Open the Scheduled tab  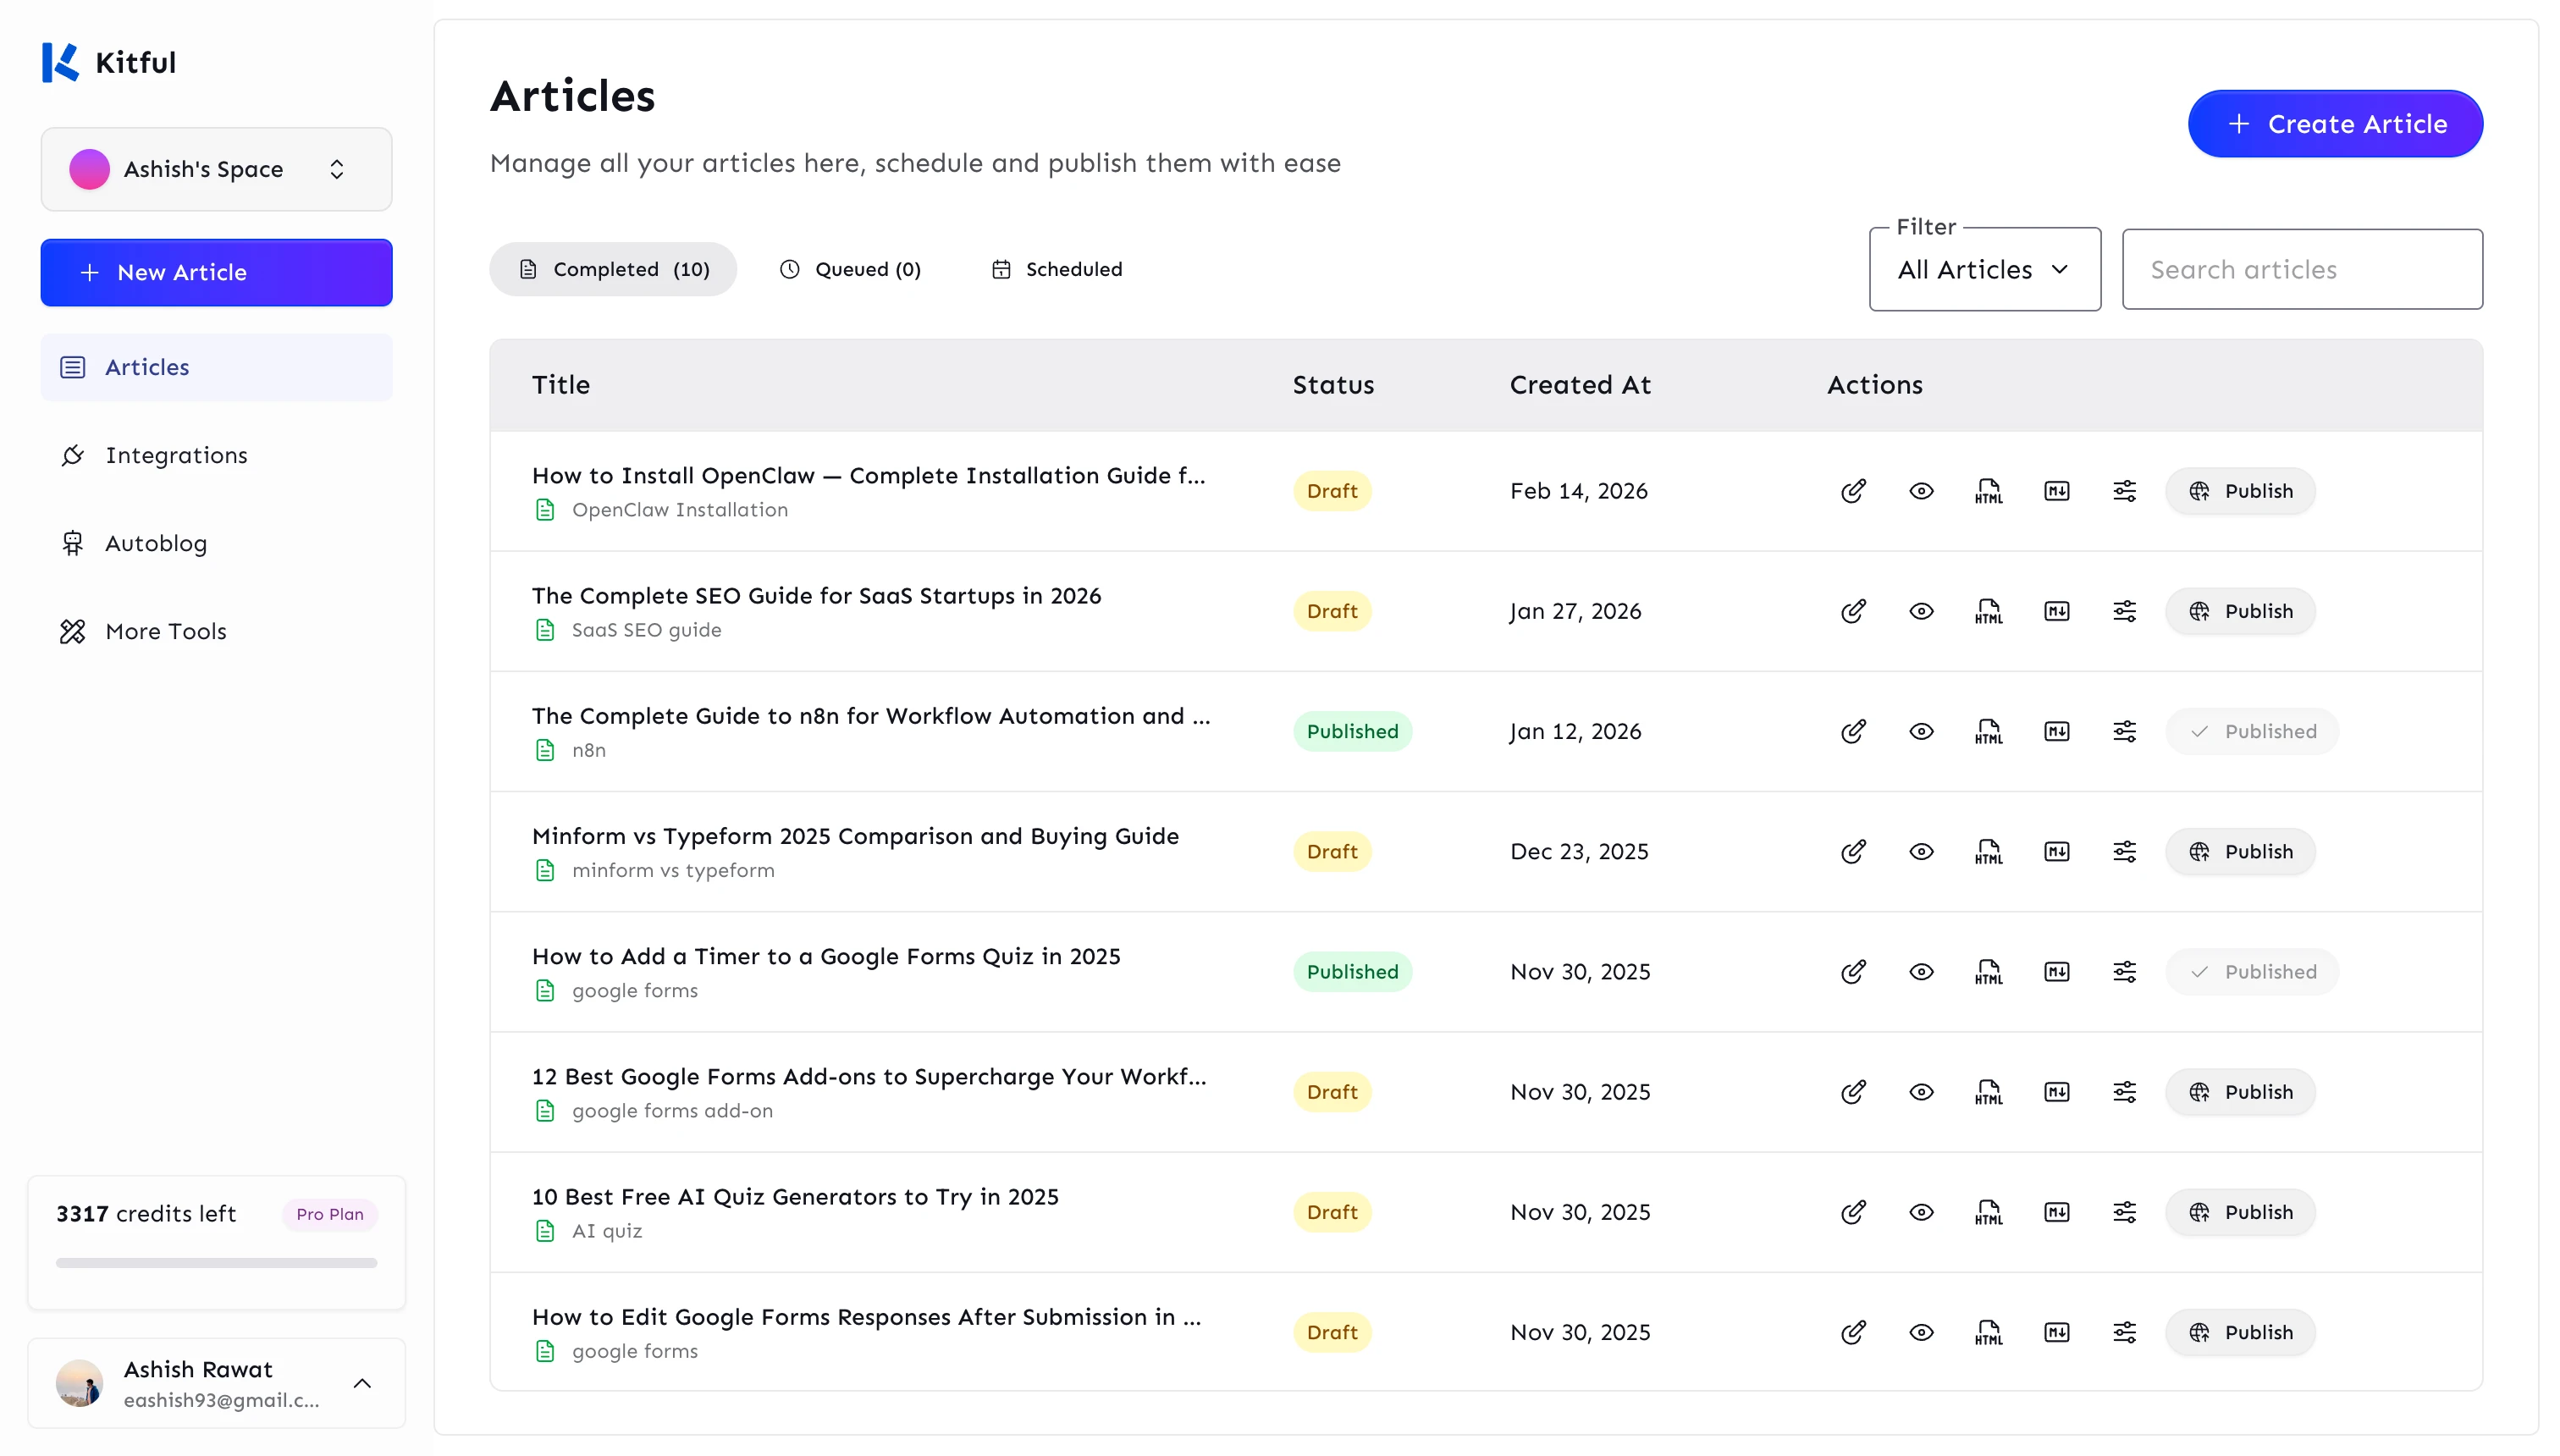tap(1057, 269)
